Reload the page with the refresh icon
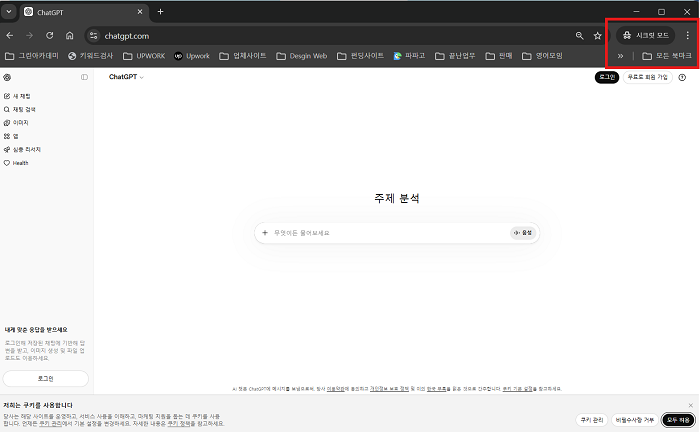Viewport: 700px width, 432px height. tap(50, 36)
